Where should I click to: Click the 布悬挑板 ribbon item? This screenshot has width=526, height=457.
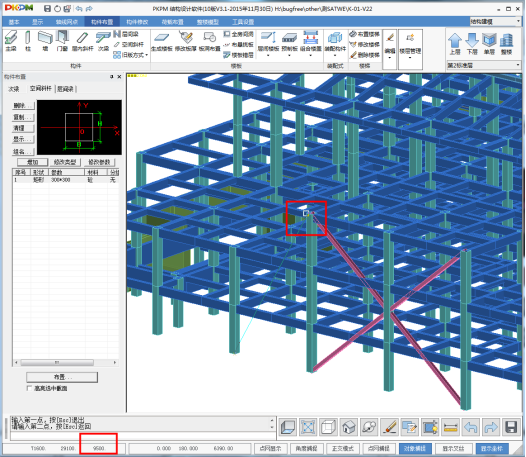coord(239,45)
